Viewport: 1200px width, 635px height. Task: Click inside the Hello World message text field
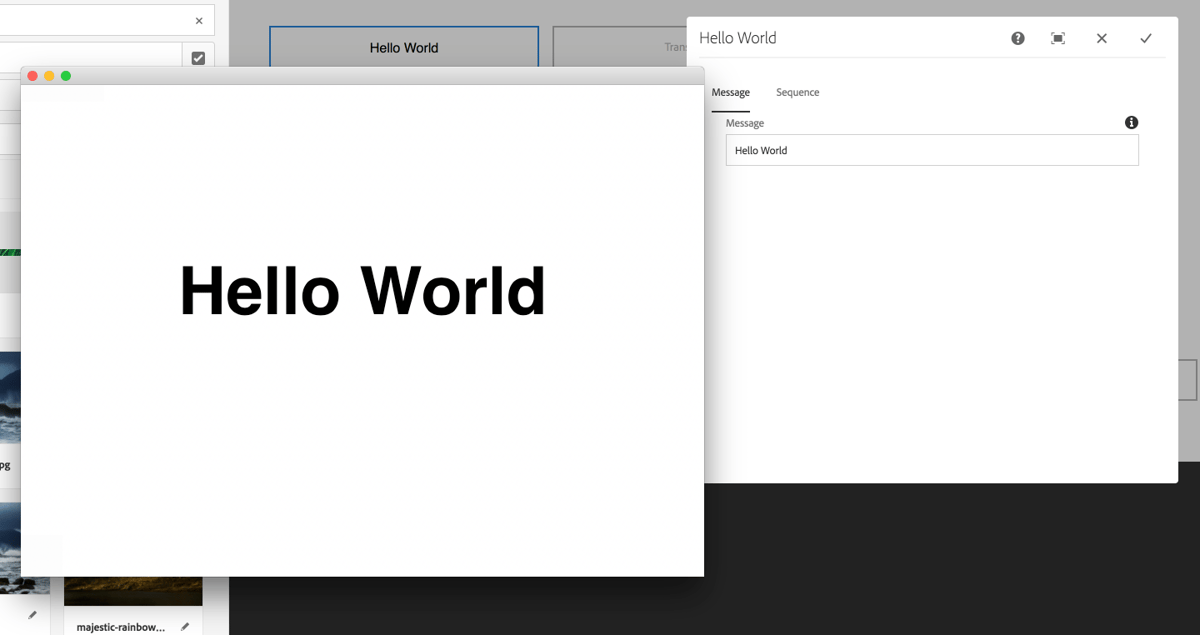tap(930, 150)
